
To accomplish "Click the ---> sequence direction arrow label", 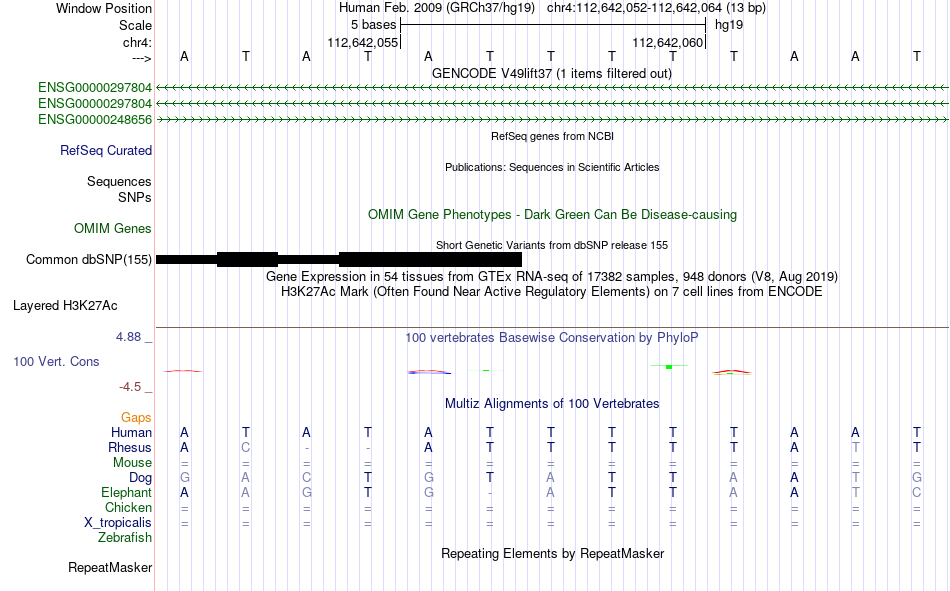I will (142, 58).
